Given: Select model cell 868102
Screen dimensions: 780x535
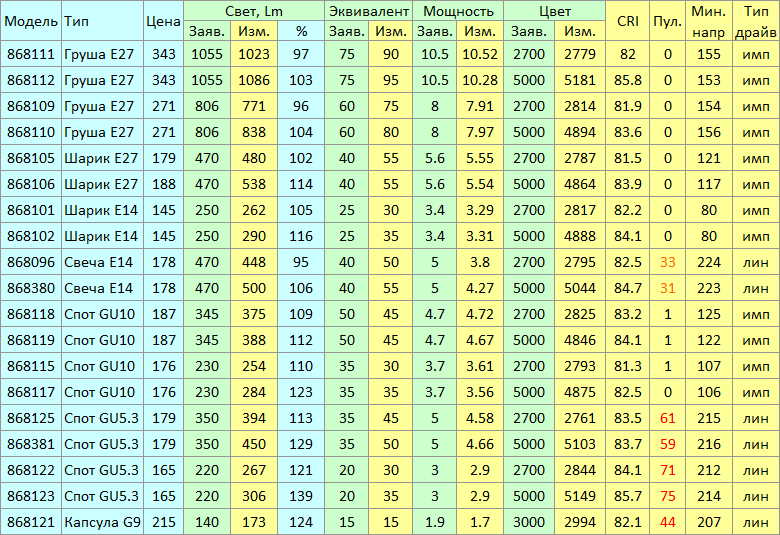Looking at the screenshot, I should 31,236.
